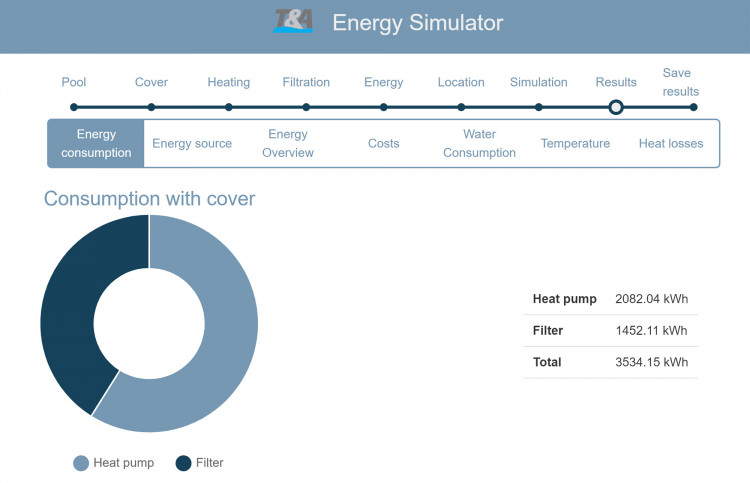Click the Filter legend label
The height and width of the screenshot is (483, 750).
point(210,463)
